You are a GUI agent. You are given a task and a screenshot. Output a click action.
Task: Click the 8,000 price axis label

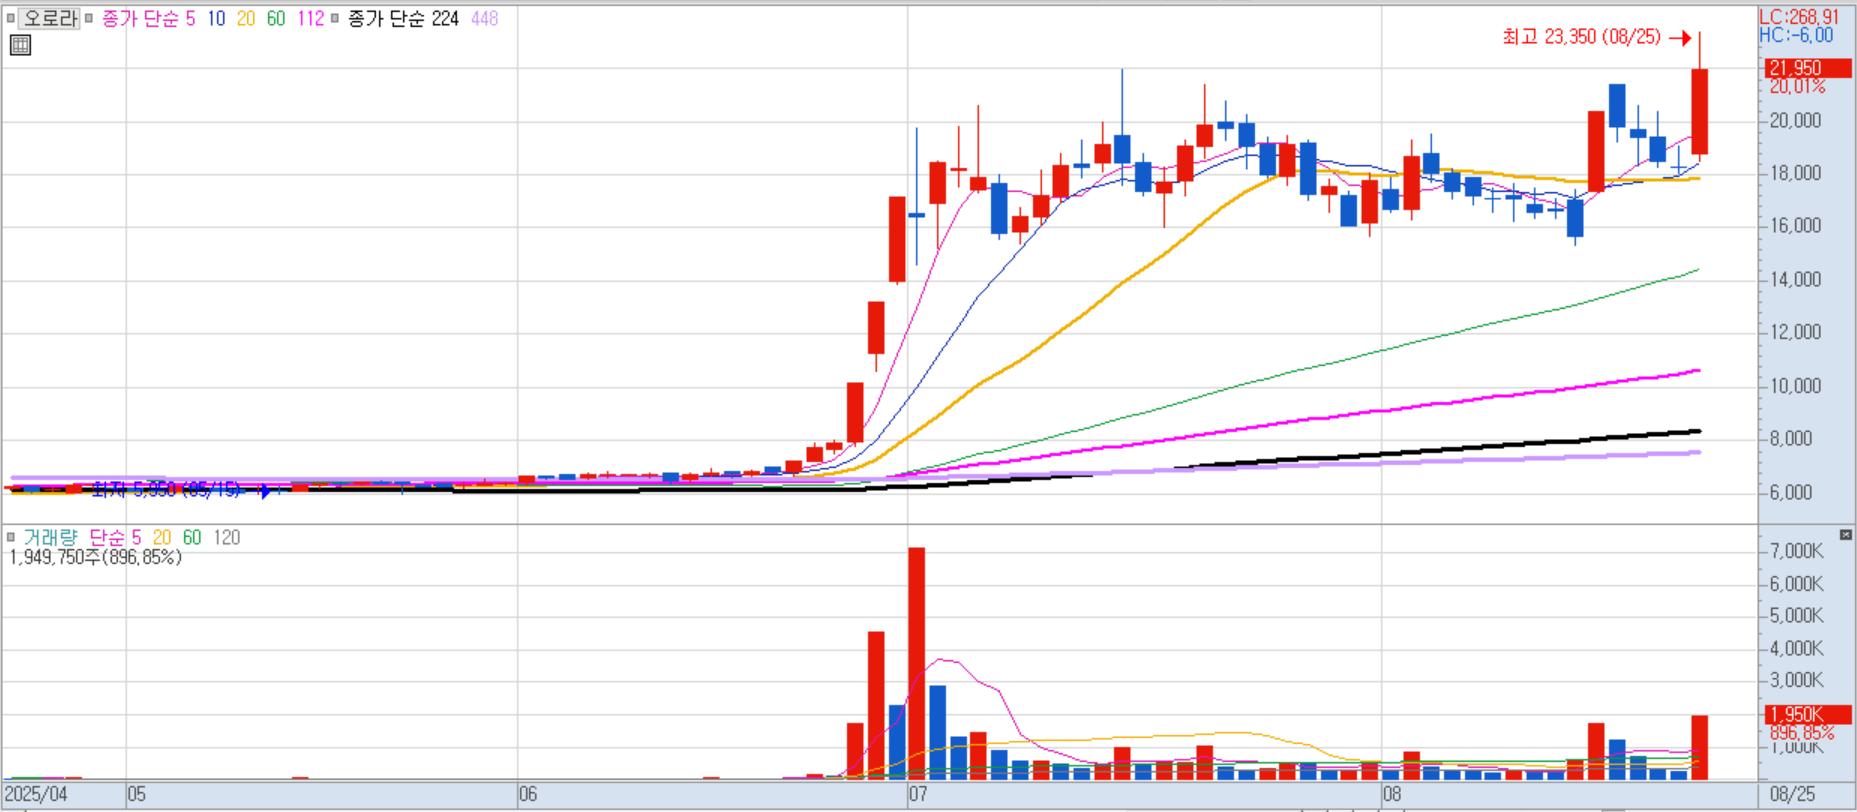(1790, 439)
